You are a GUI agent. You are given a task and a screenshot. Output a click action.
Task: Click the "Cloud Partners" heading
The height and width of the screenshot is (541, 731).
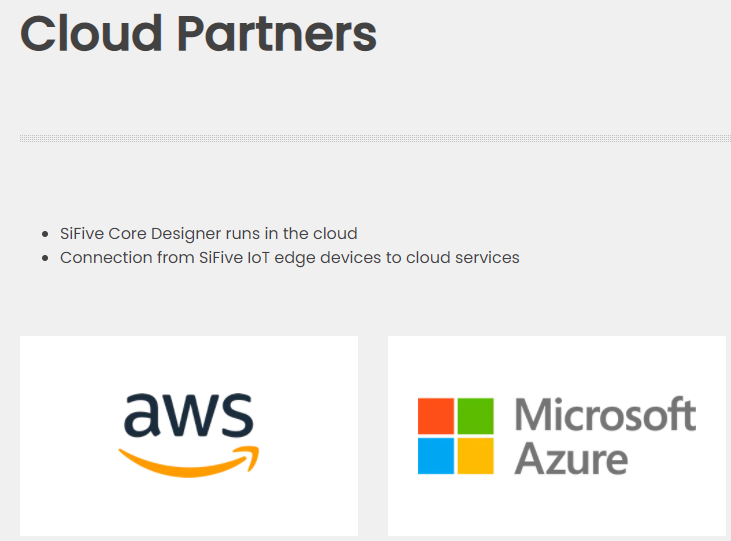point(198,33)
